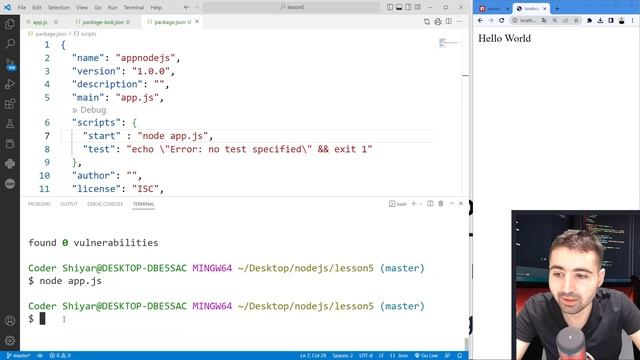Open the Terminal menu
This screenshot has height=360, width=640.
134,7
